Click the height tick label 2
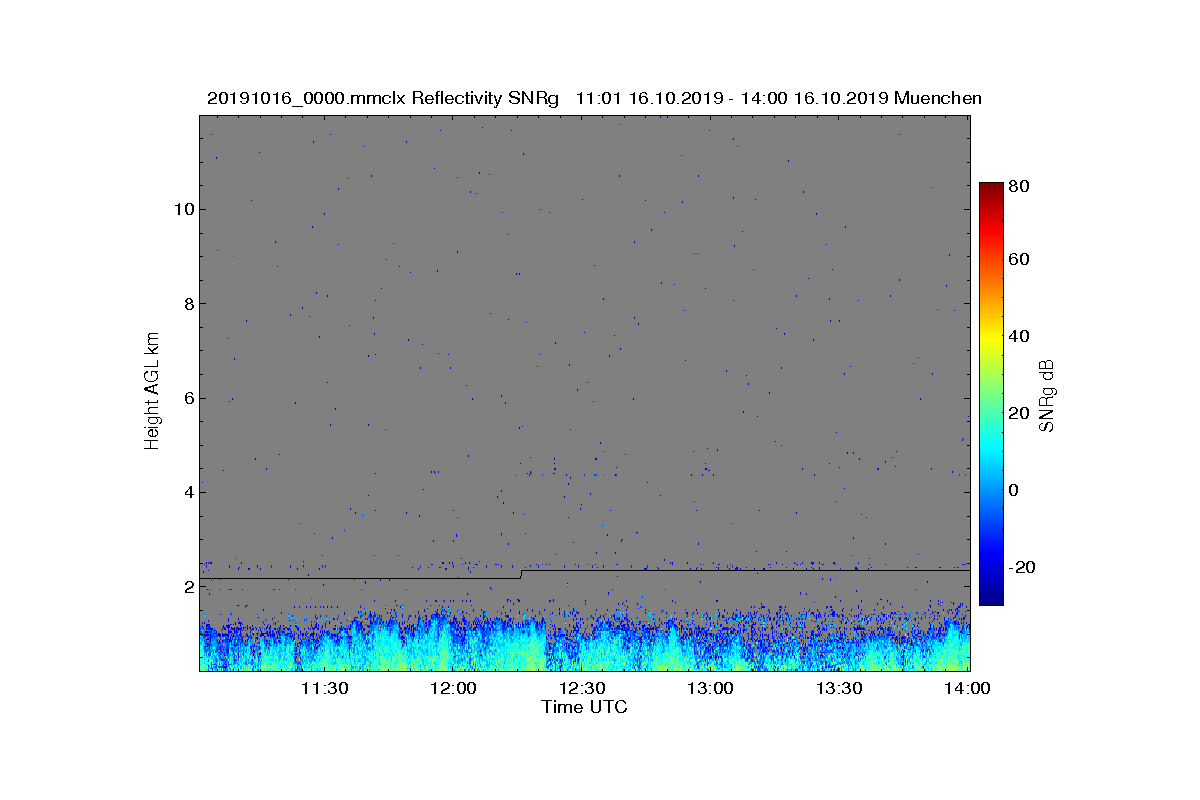 [188, 587]
